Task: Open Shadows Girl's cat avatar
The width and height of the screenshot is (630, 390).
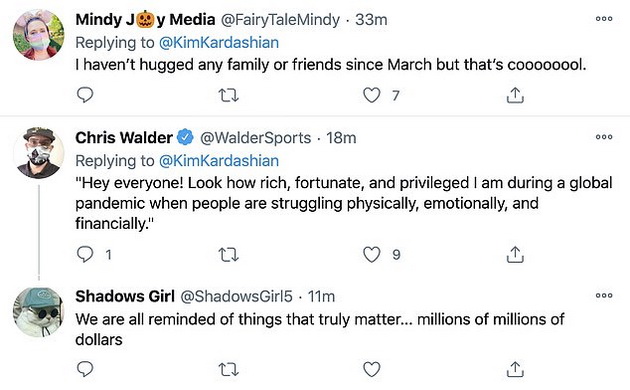Action: pyautogui.click(x=39, y=311)
